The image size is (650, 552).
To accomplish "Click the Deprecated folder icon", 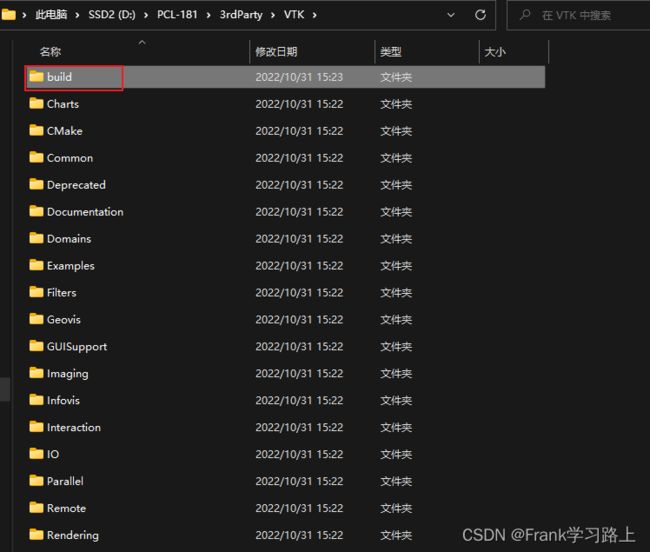I will 36,184.
